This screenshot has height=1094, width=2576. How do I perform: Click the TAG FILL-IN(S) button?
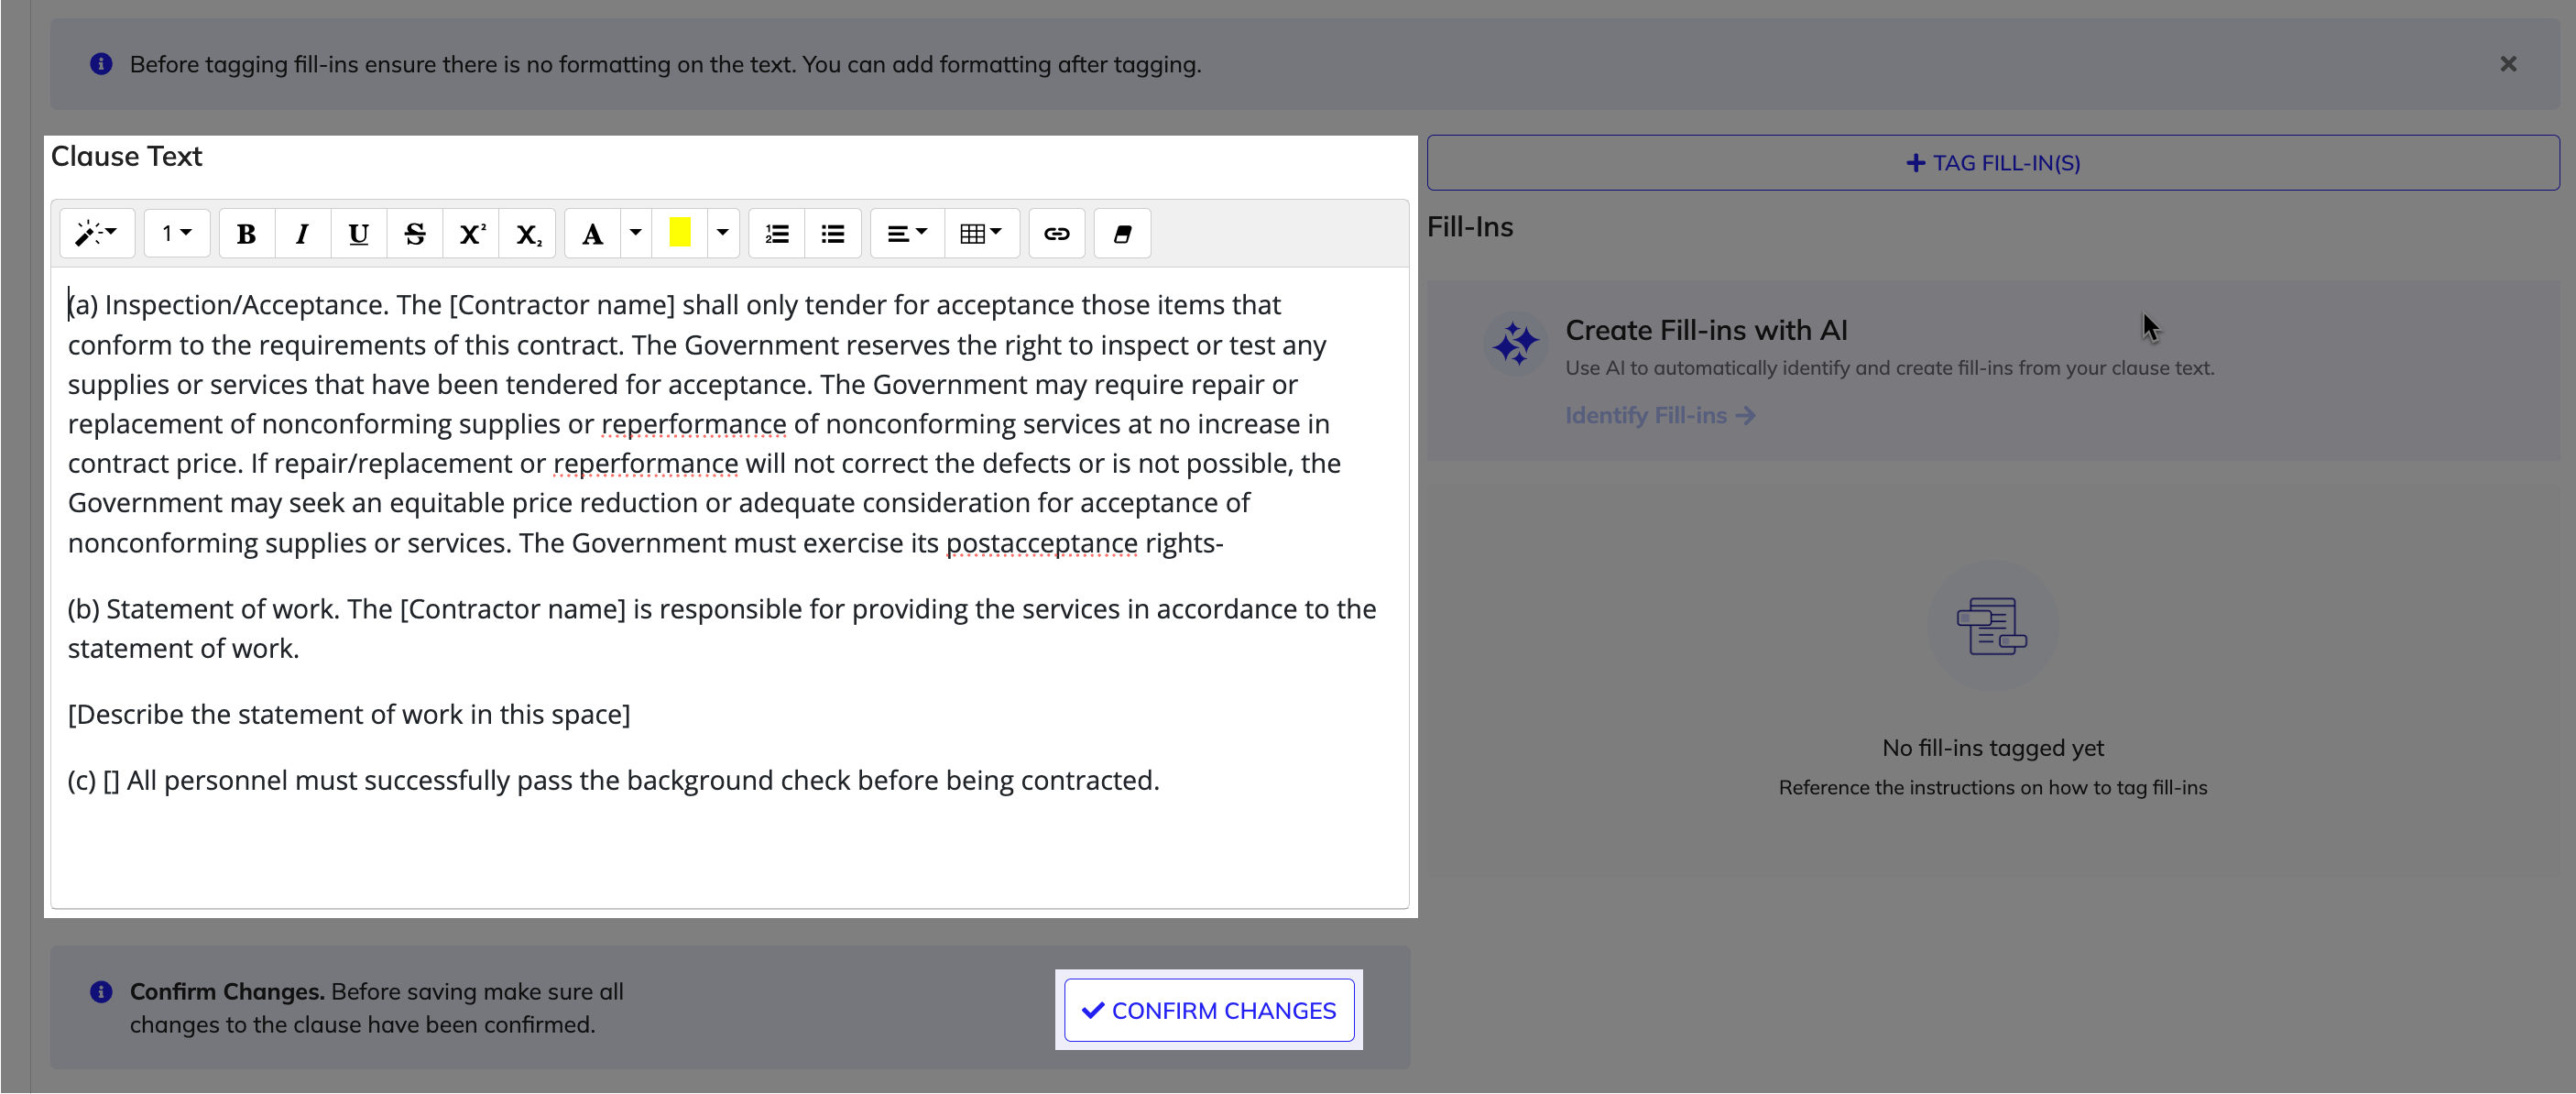[x=1992, y=163]
